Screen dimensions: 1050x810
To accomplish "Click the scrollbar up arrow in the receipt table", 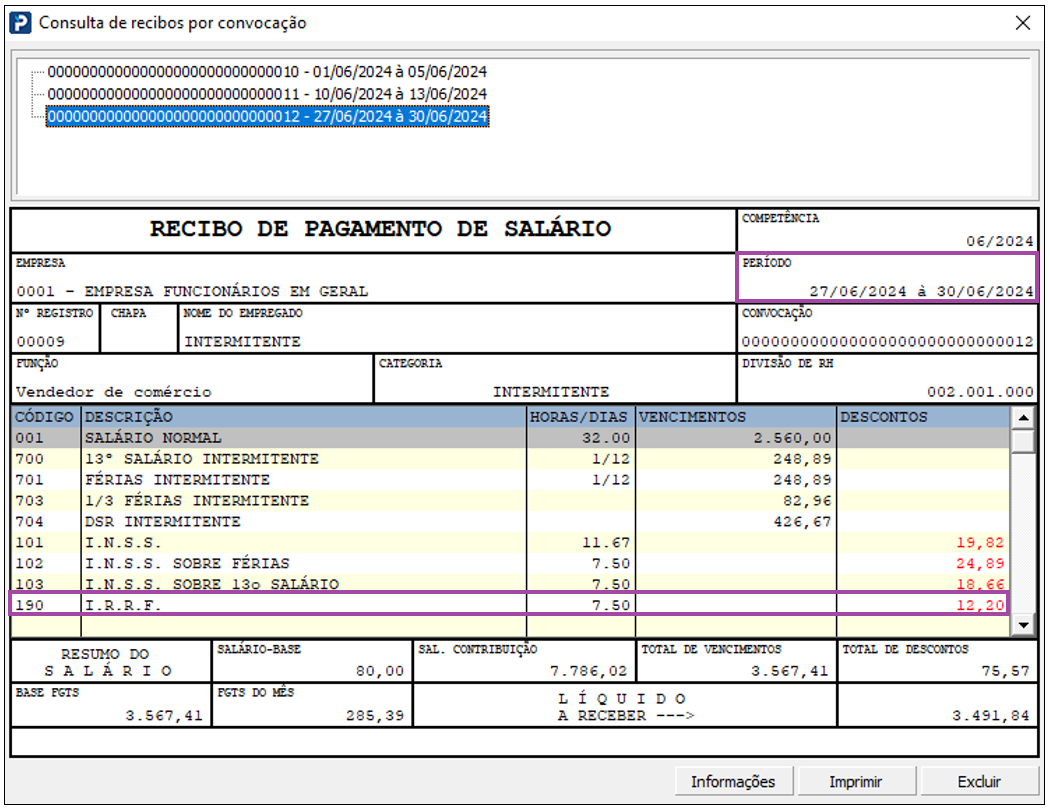I will [x=1023, y=418].
